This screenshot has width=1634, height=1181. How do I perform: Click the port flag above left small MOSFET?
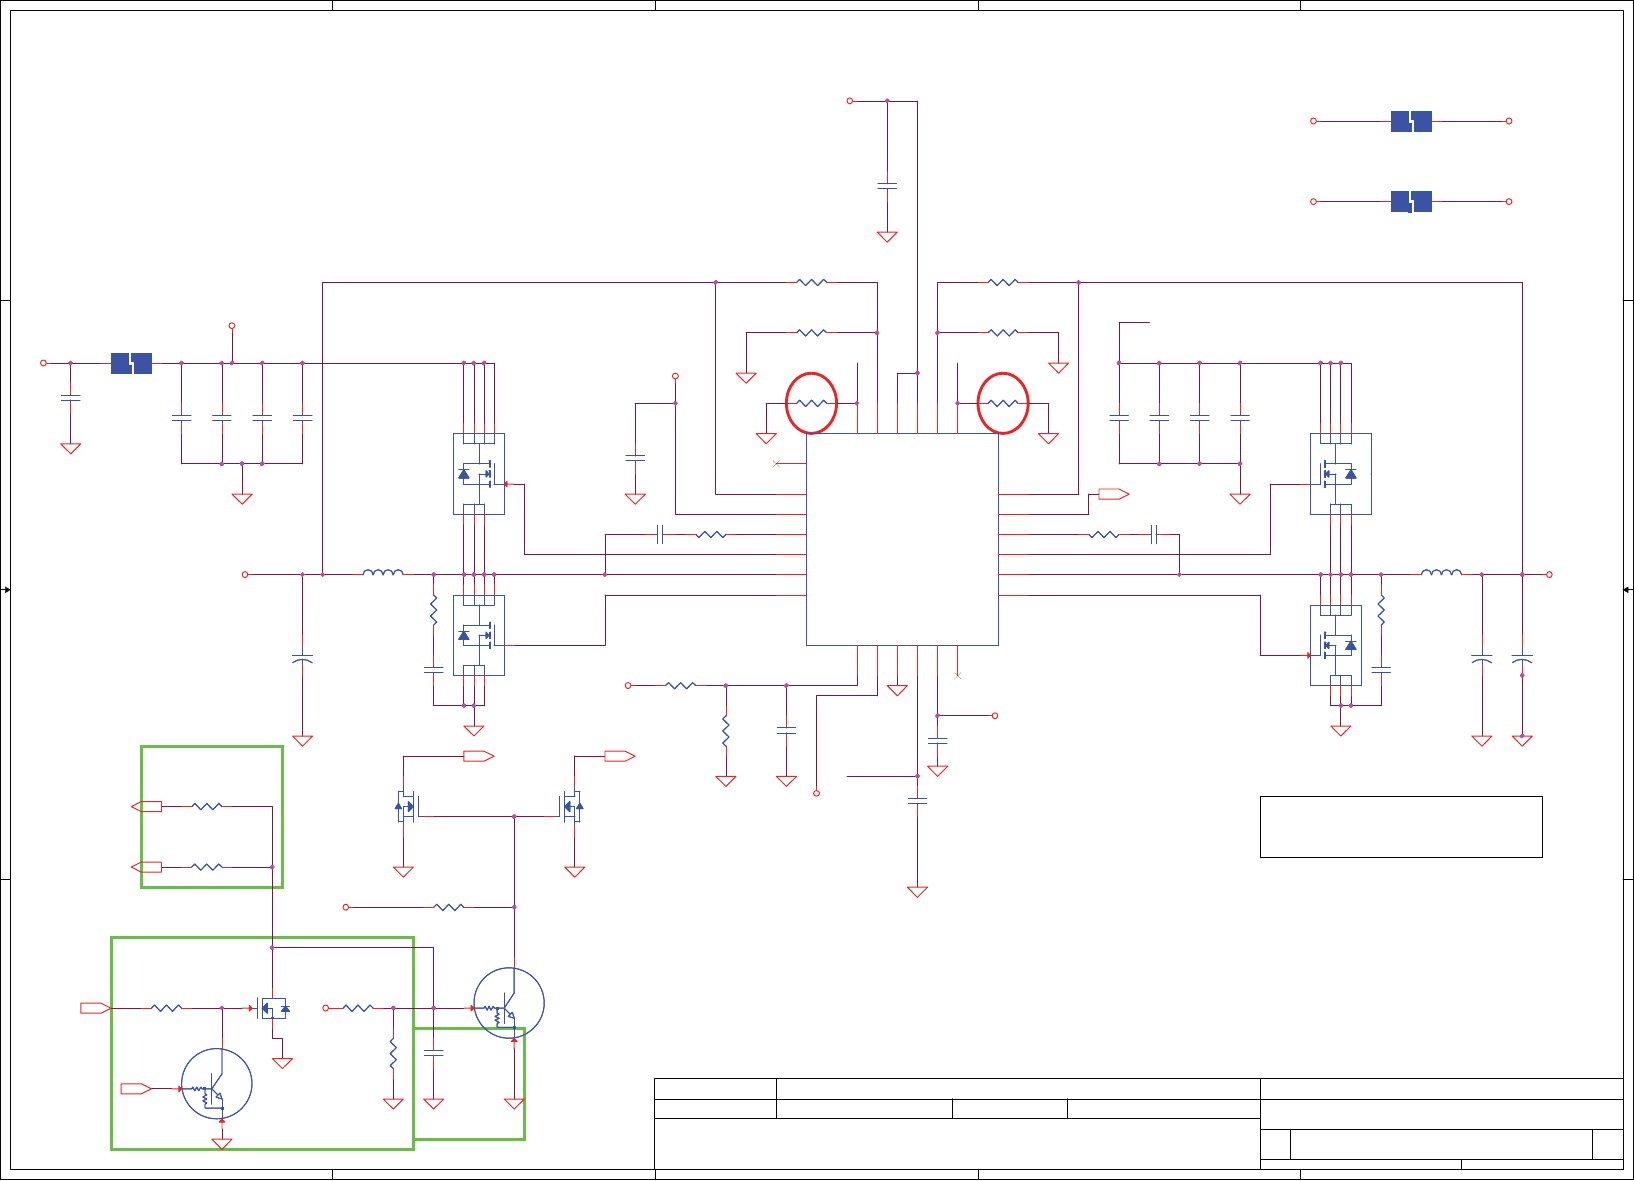pos(478,756)
